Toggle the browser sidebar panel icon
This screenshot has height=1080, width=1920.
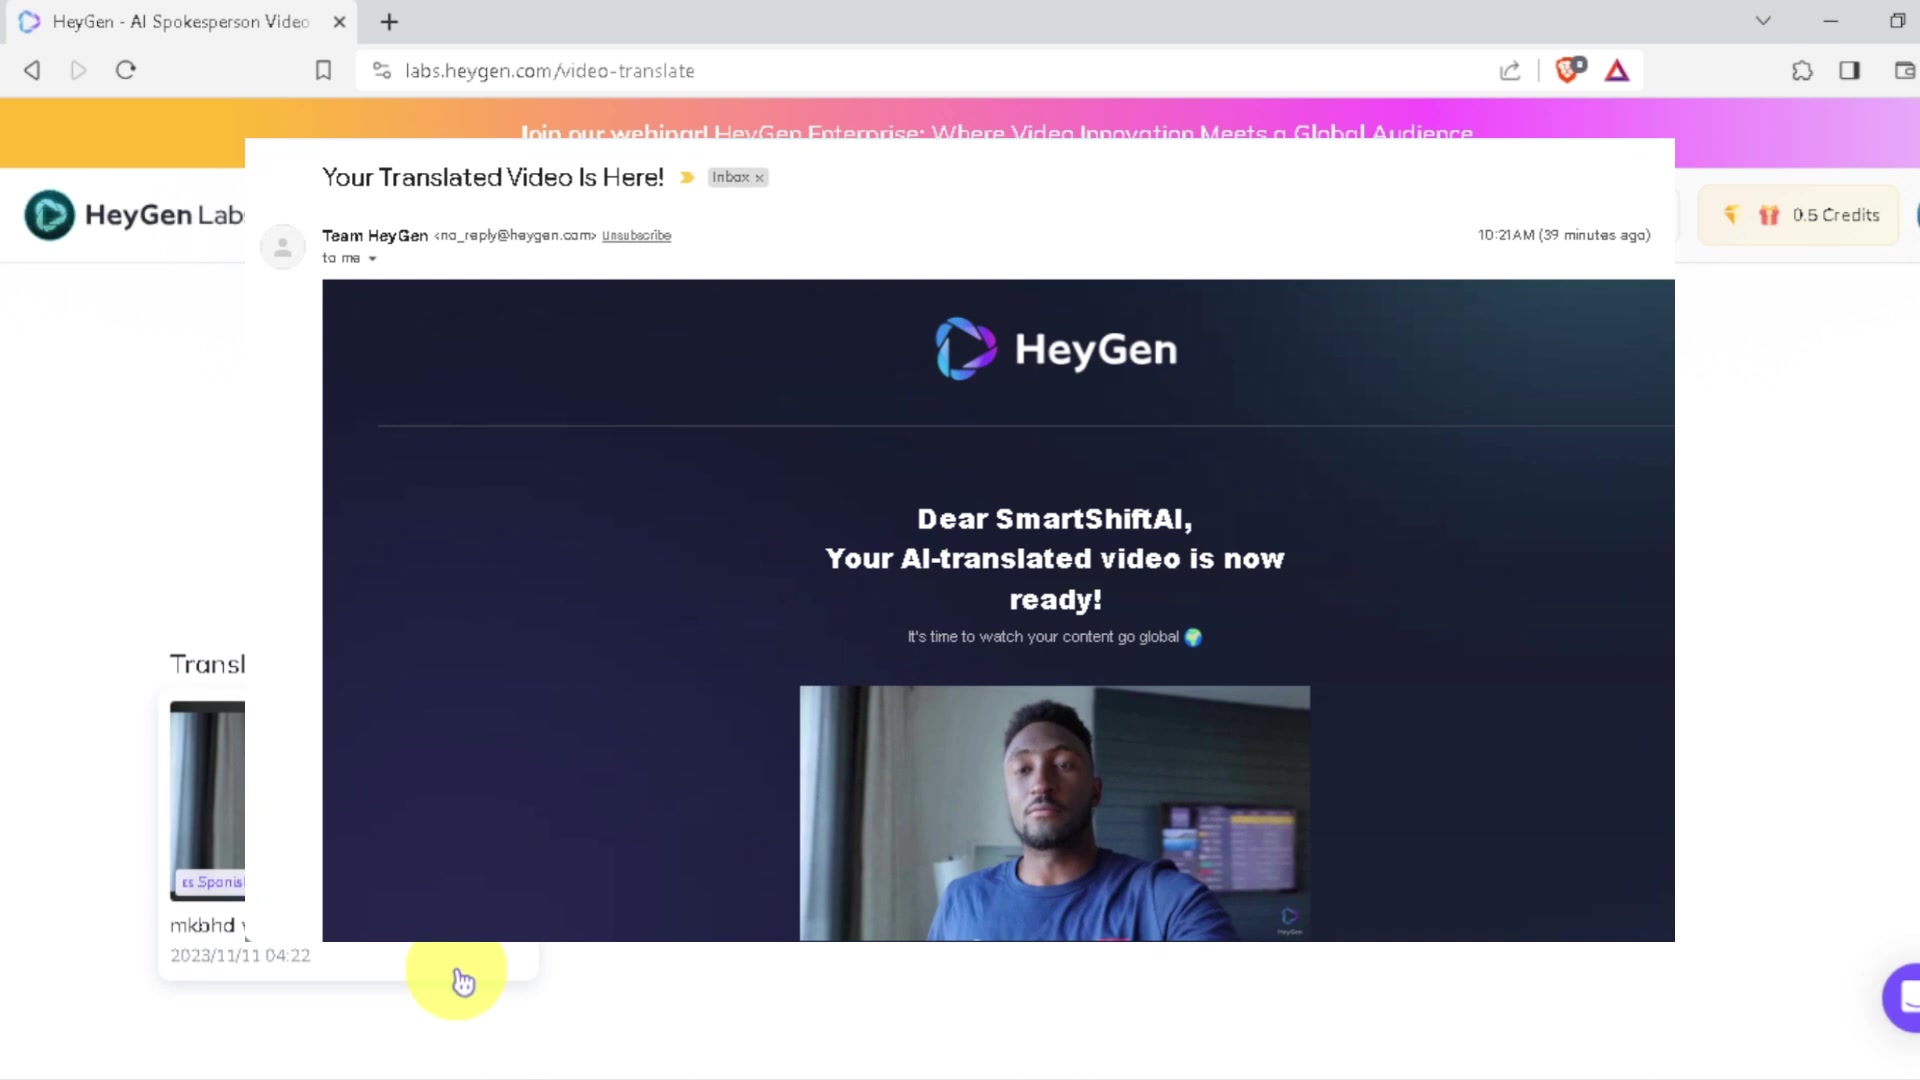click(x=1849, y=70)
